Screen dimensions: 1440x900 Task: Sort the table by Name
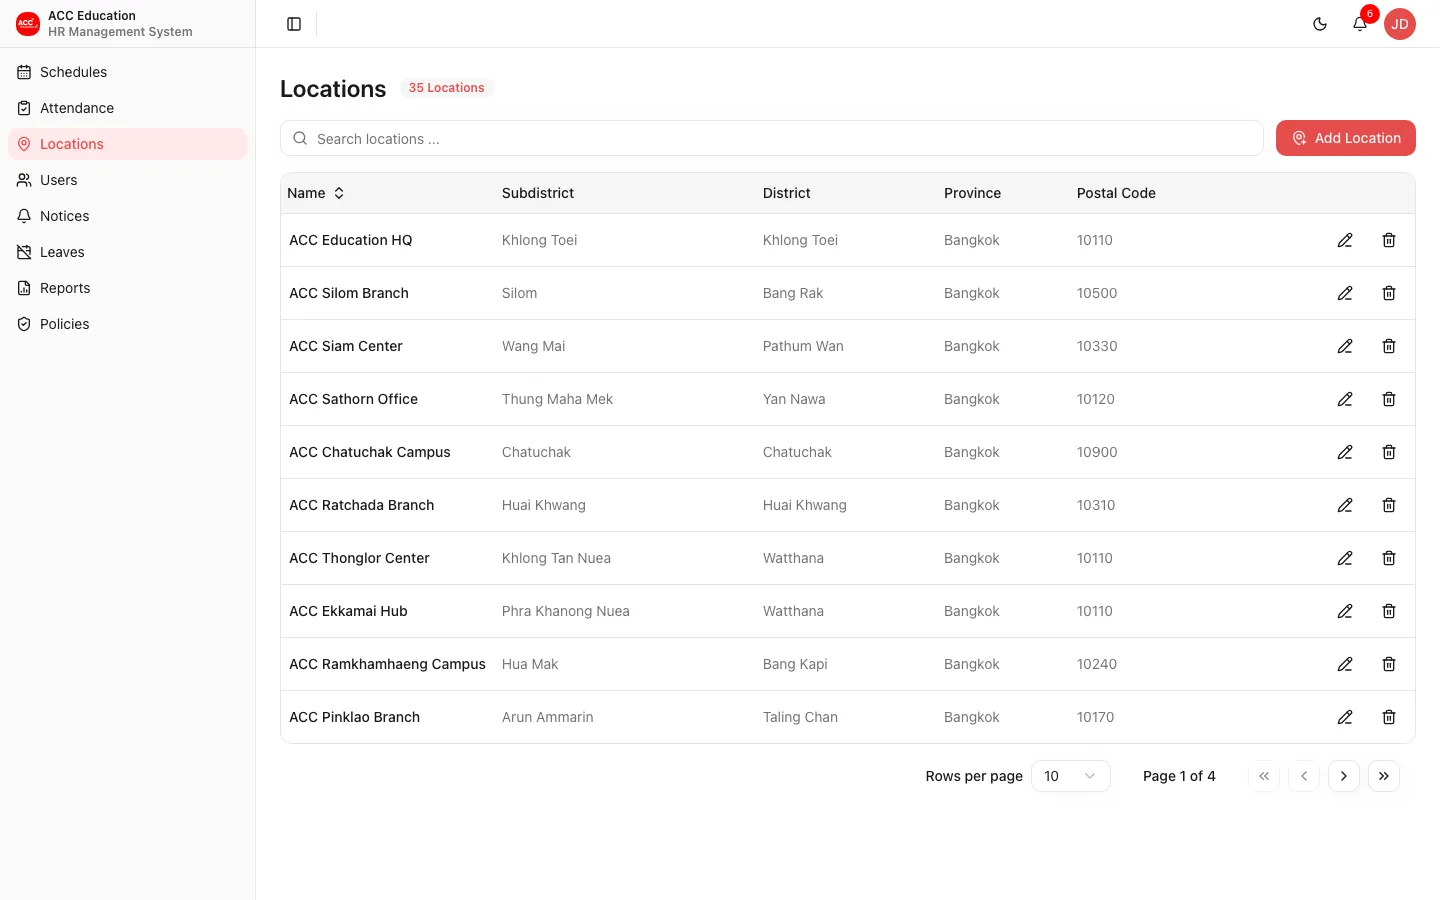point(316,193)
